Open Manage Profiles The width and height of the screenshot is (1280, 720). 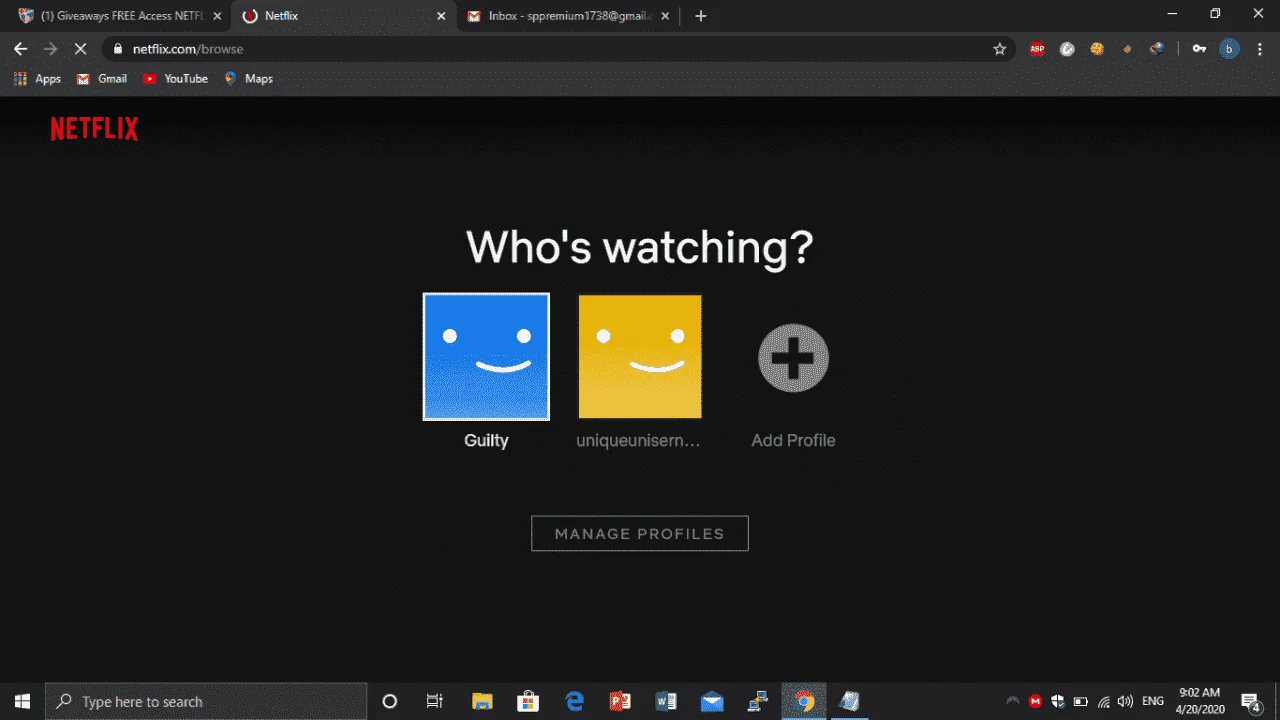(x=640, y=533)
